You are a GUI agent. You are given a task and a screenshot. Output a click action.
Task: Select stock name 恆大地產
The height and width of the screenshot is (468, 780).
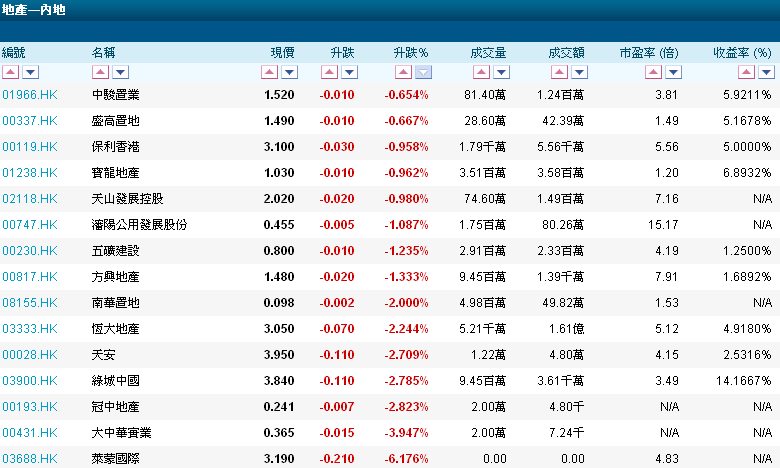pos(115,329)
